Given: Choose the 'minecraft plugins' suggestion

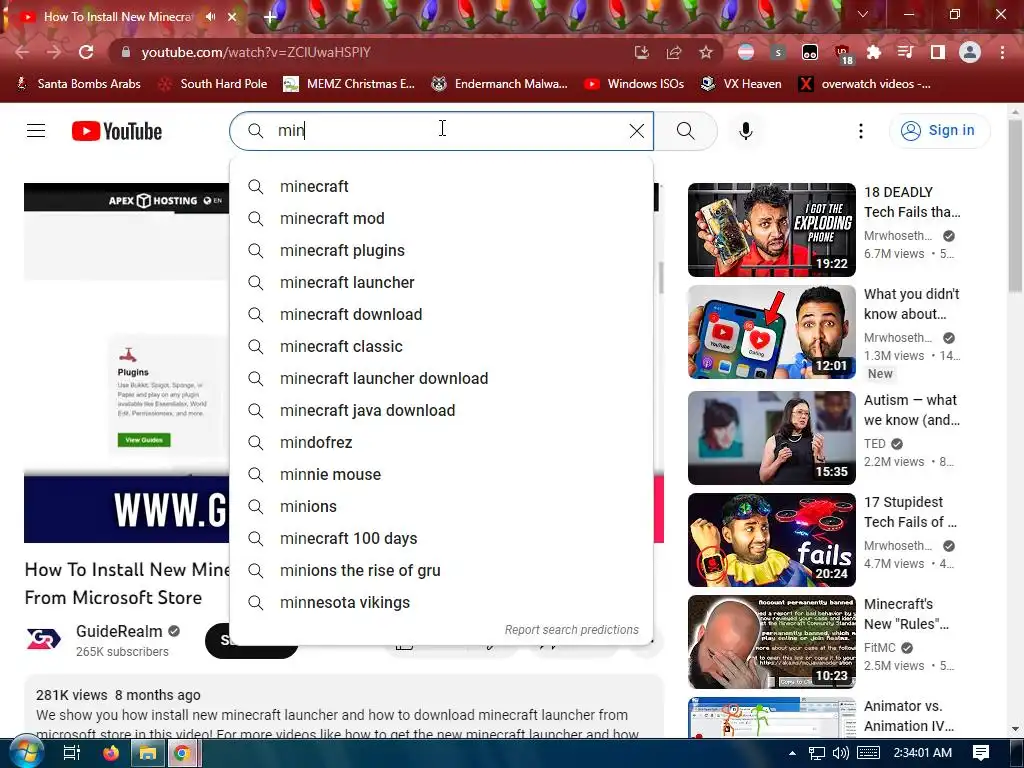Looking at the screenshot, I should (441, 251).
